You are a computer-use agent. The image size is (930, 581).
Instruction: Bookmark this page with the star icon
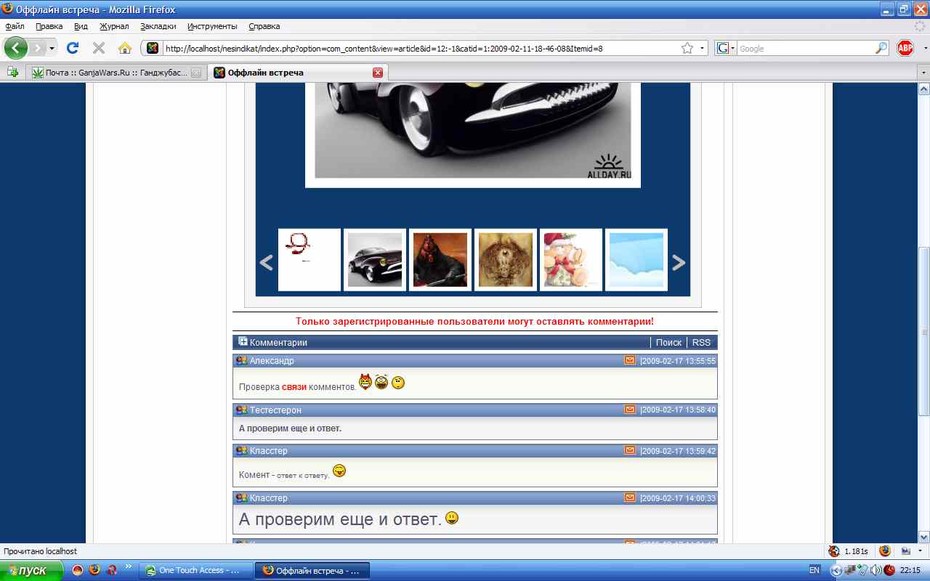pos(687,48)
